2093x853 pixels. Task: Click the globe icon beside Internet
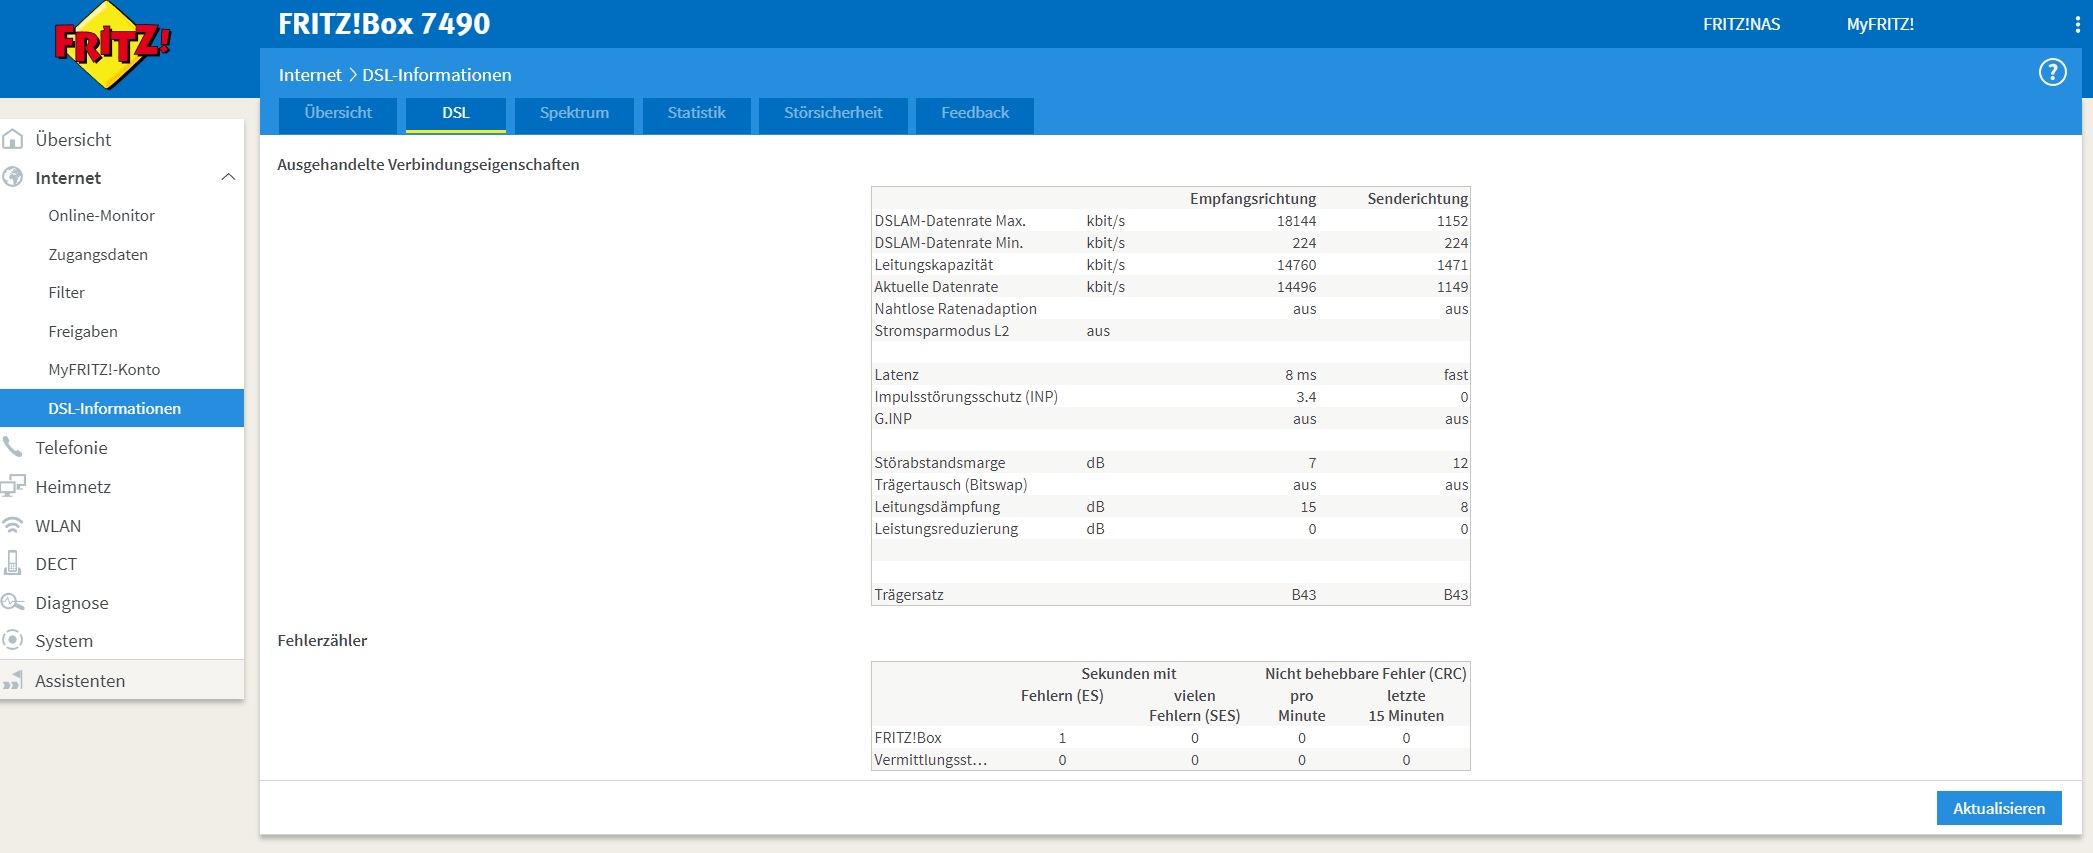pyautogui.click(x=13, y=177)
